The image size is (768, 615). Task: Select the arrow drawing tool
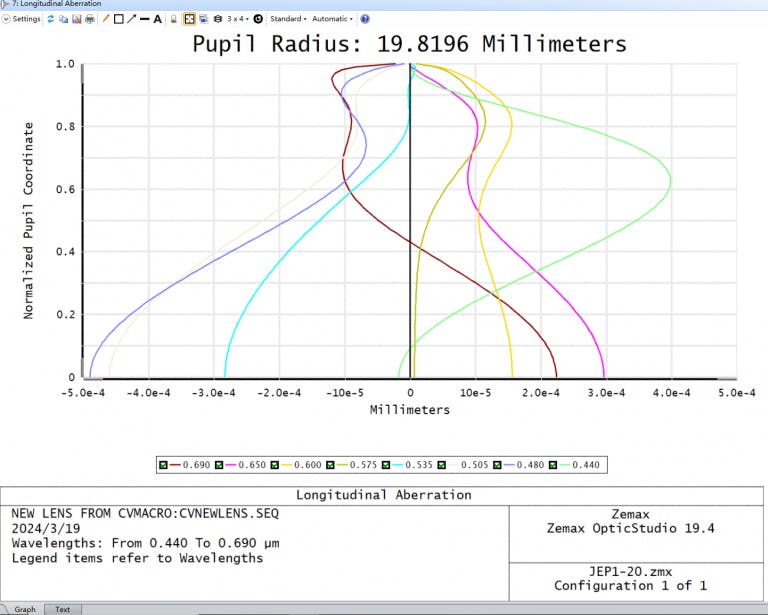[x=131, y=19]
